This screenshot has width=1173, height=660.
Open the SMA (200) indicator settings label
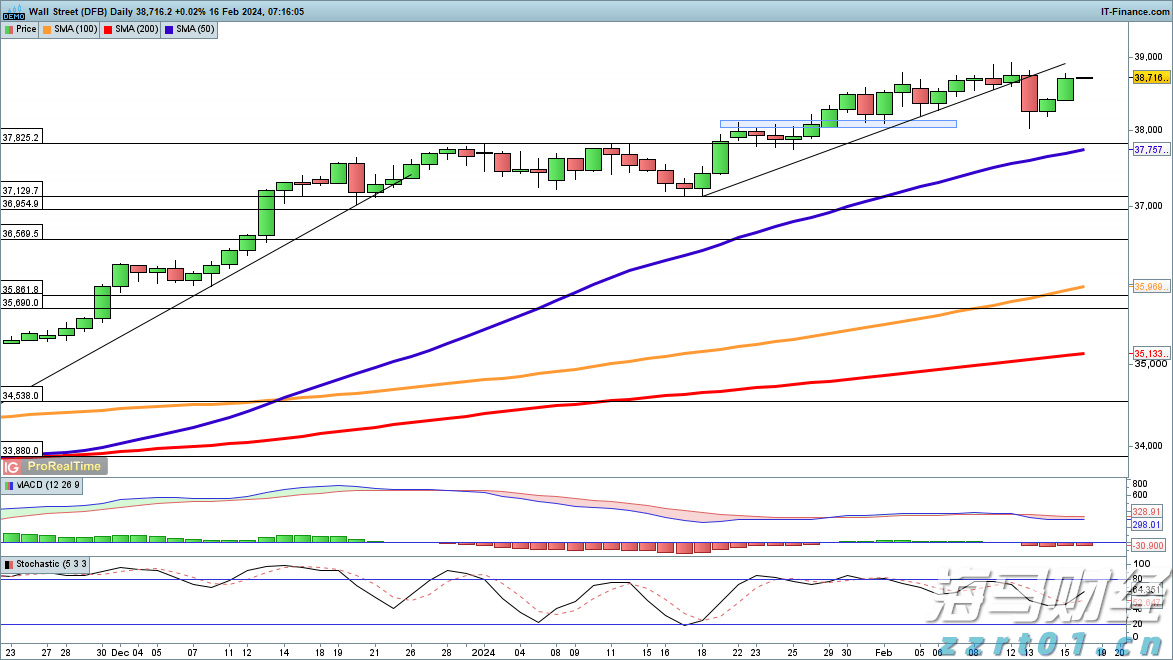coord(136,30)
